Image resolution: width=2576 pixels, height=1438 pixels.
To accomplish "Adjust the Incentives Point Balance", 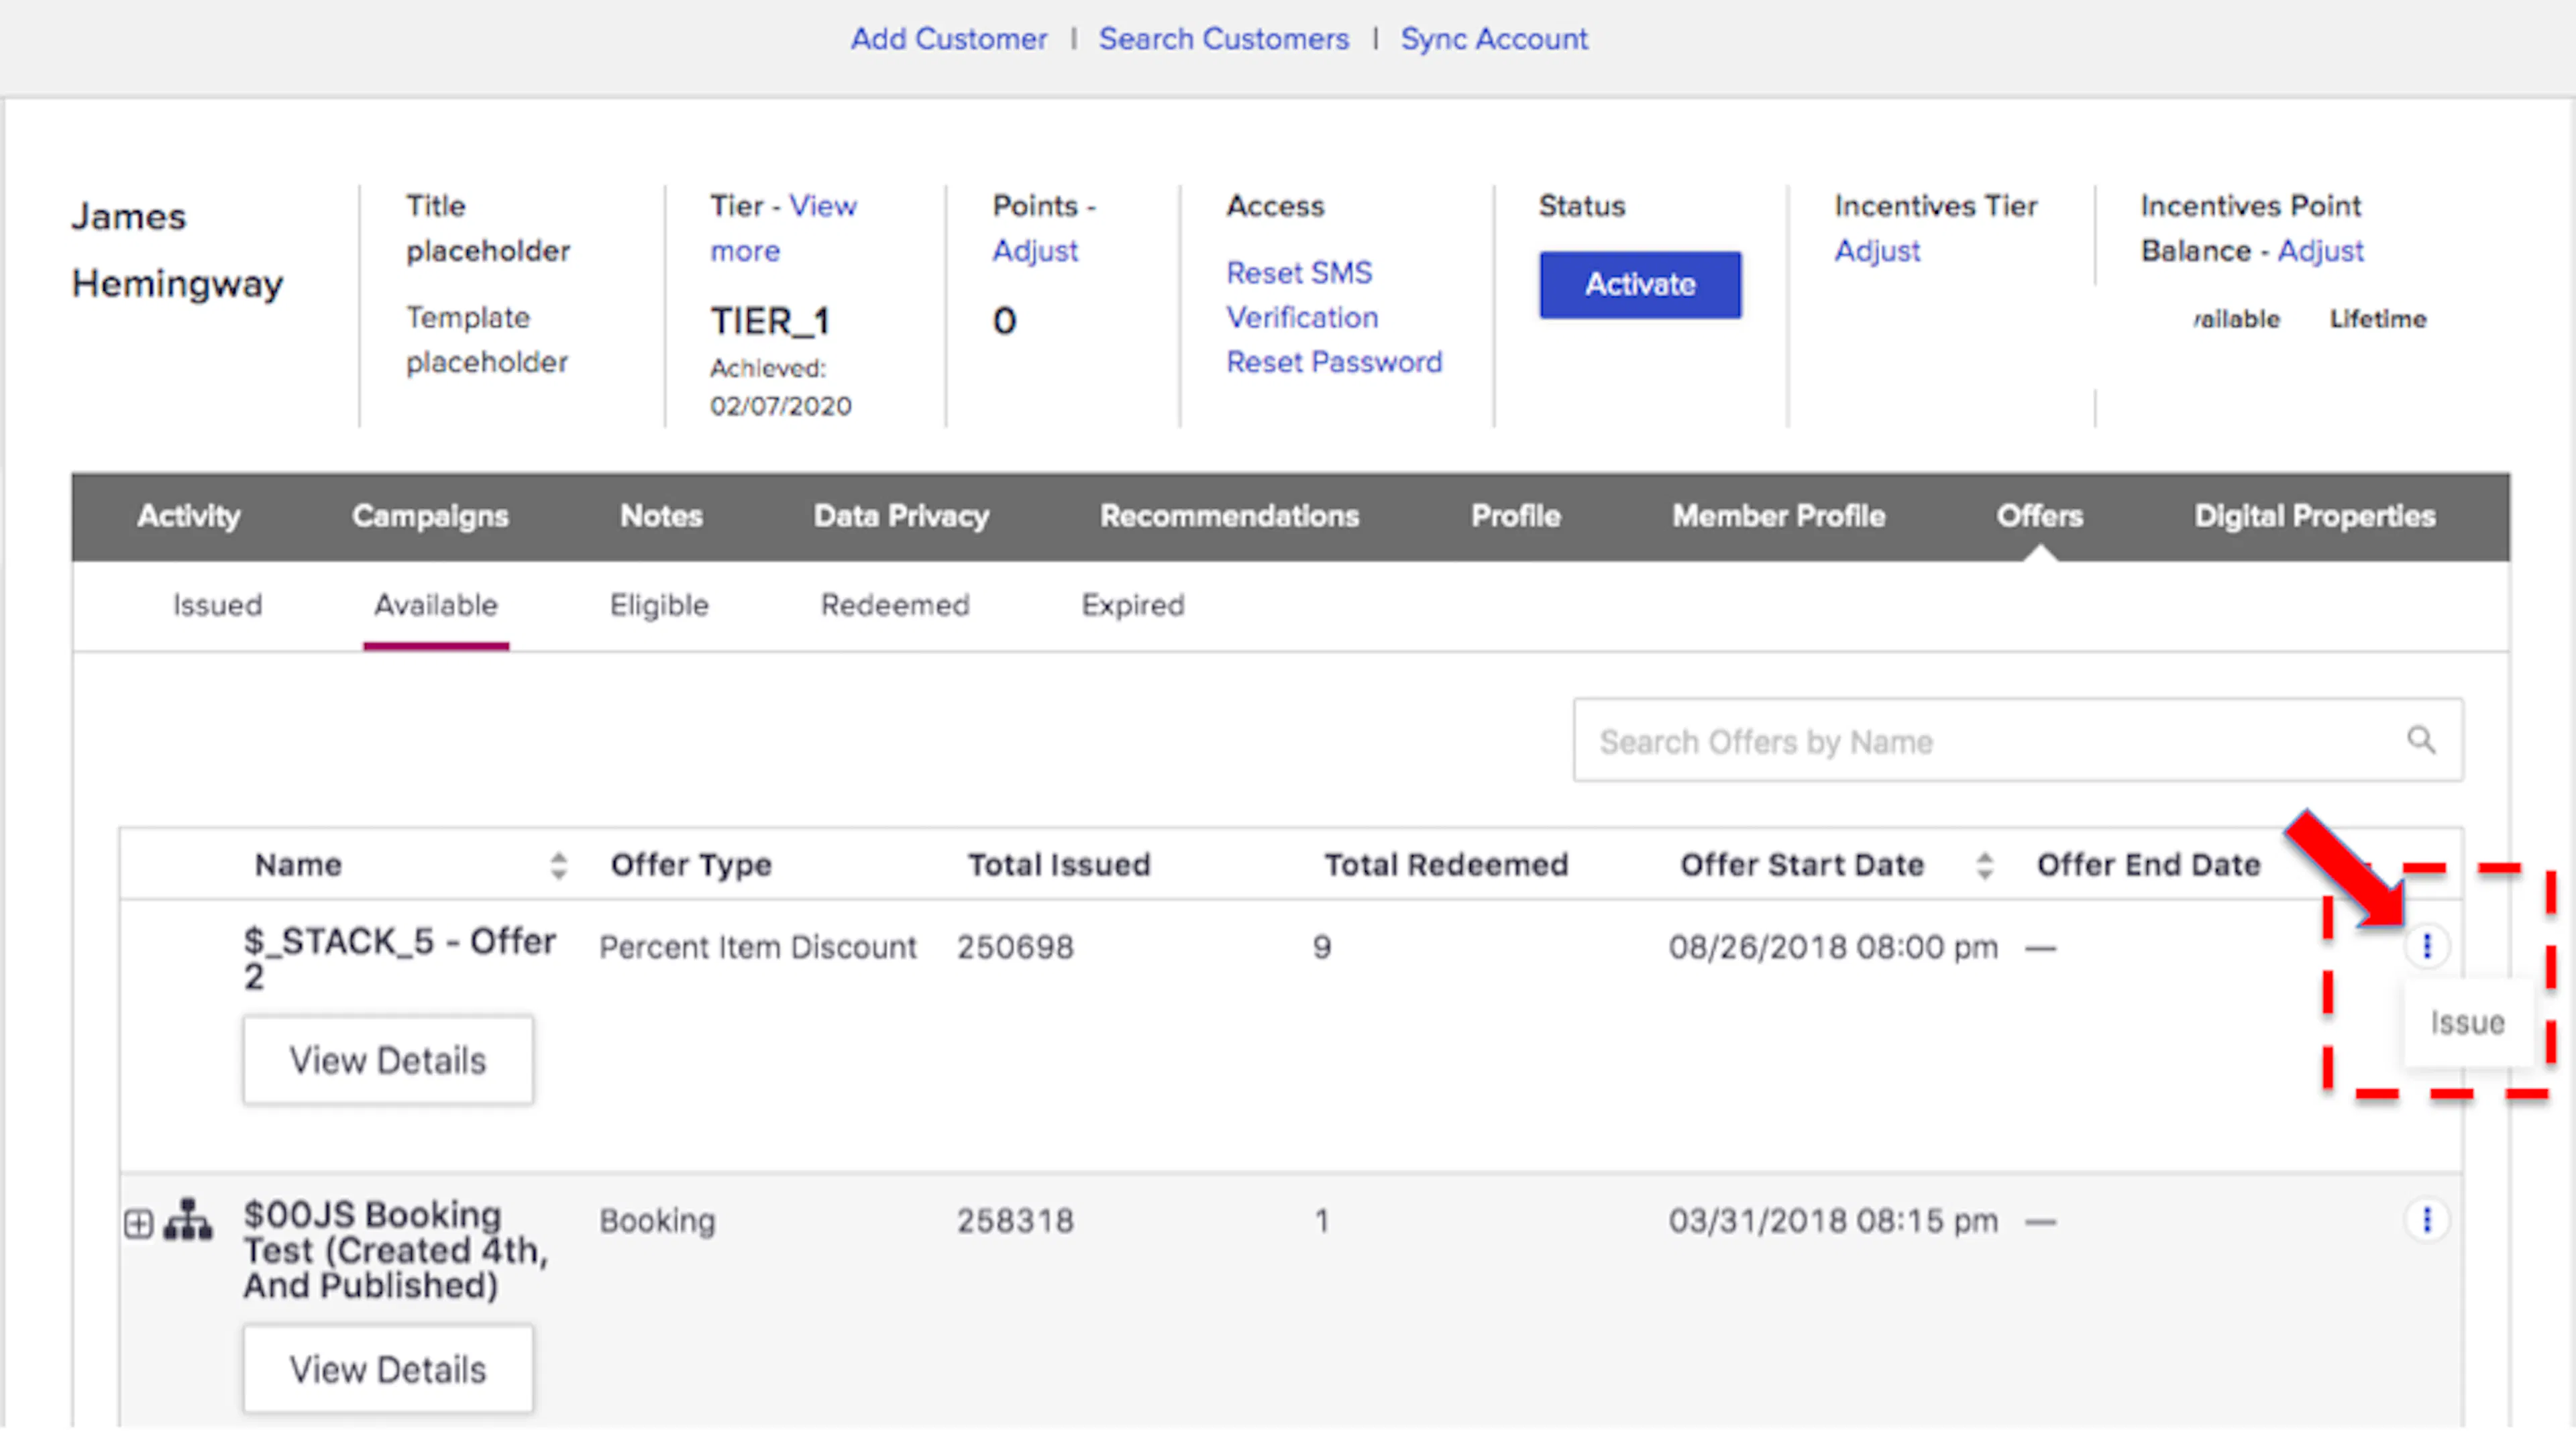I will 2320,251.
